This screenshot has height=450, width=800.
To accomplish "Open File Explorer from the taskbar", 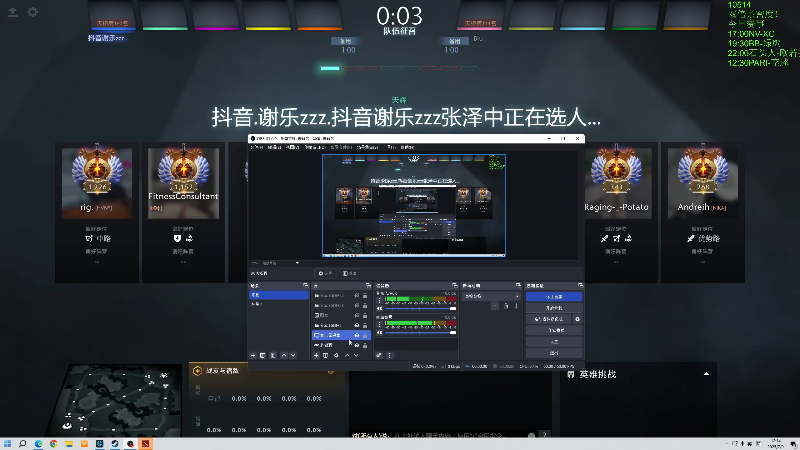I will (x=69, y=444).
